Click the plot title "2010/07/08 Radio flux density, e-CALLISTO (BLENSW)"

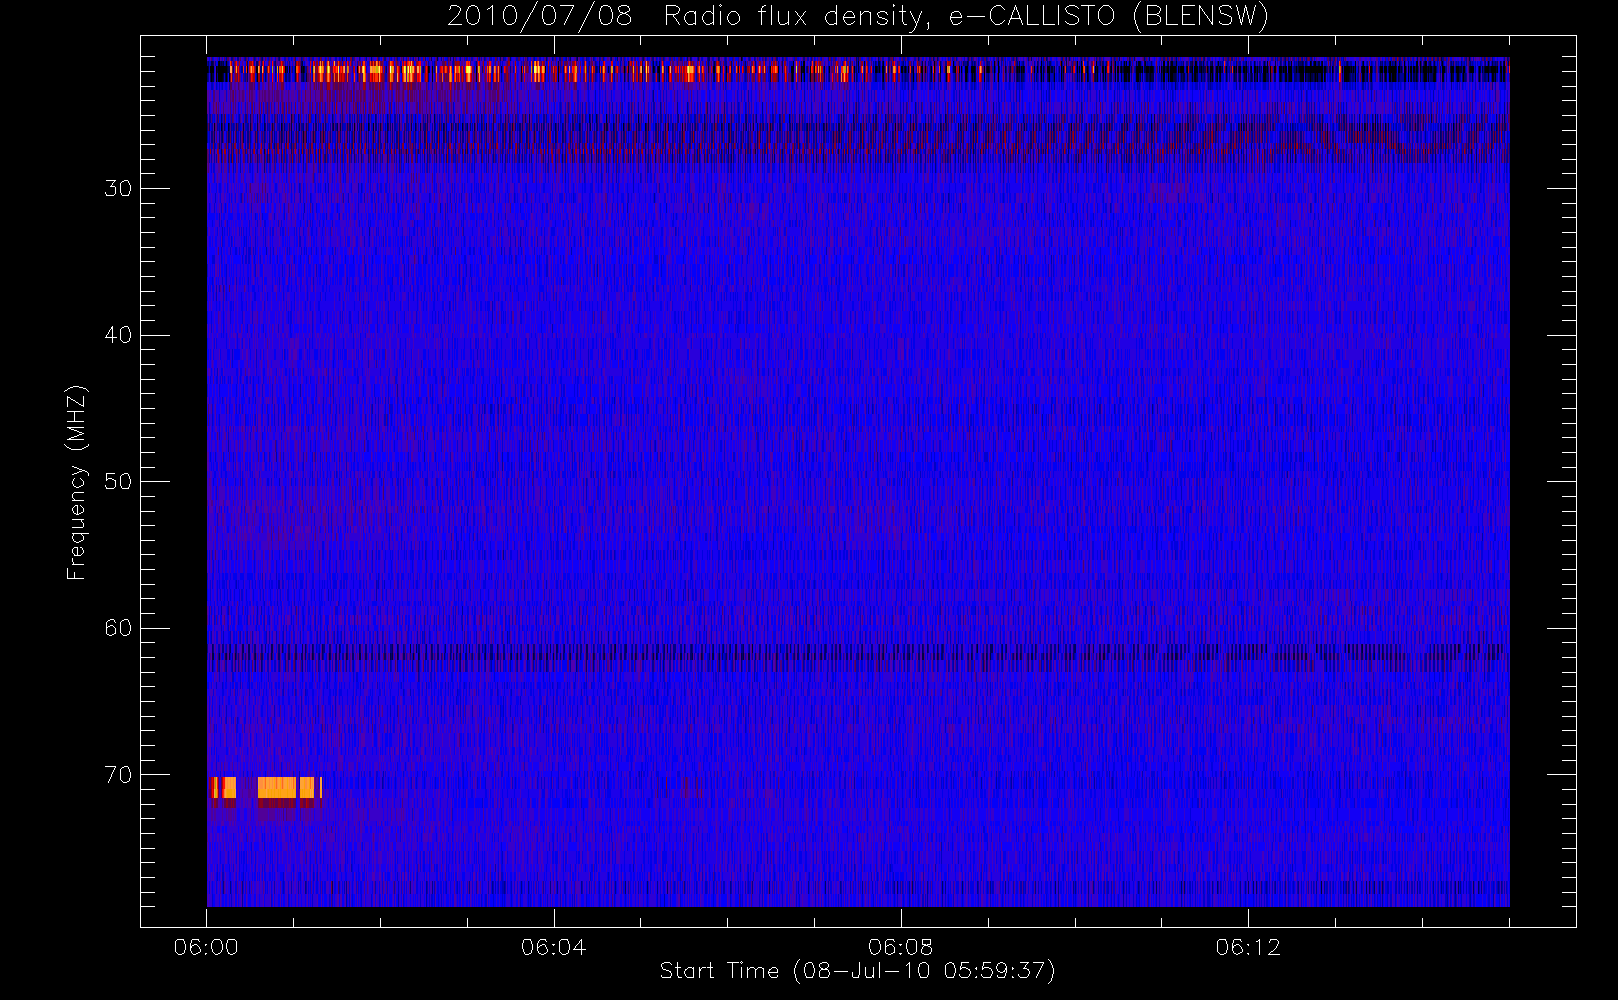pyautogui.click(x=857, y=16)
